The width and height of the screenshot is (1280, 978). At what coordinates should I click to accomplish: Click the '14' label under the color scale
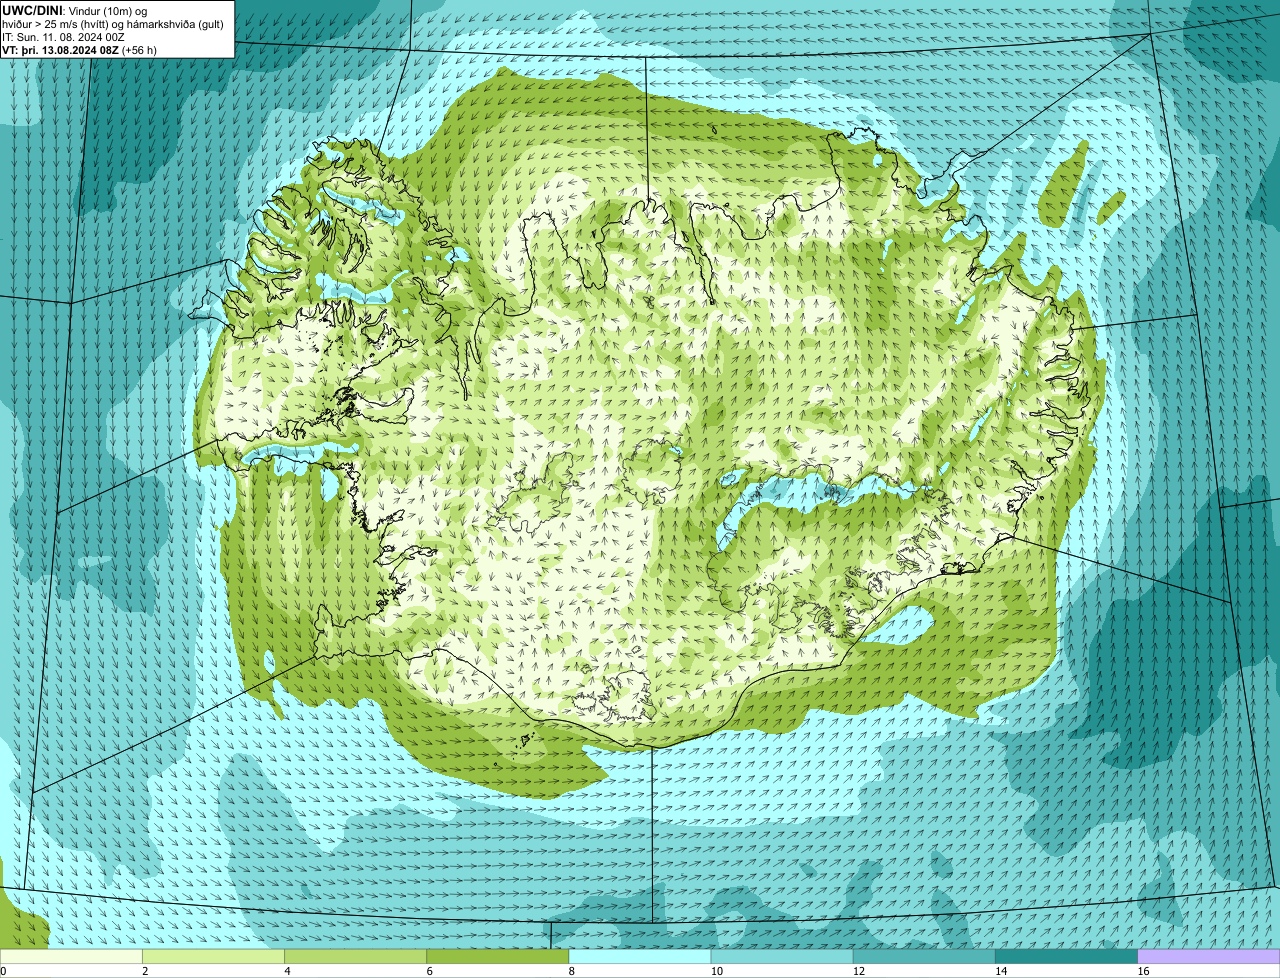tap(1001, 971)
